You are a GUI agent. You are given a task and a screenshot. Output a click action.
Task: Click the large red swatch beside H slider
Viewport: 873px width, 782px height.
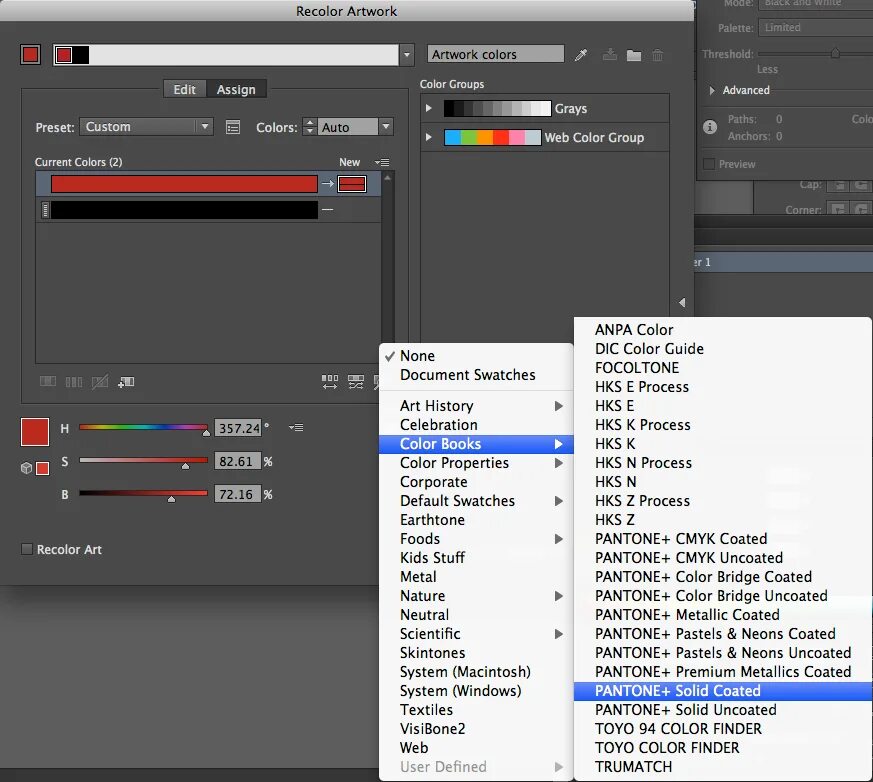point(35,432)
